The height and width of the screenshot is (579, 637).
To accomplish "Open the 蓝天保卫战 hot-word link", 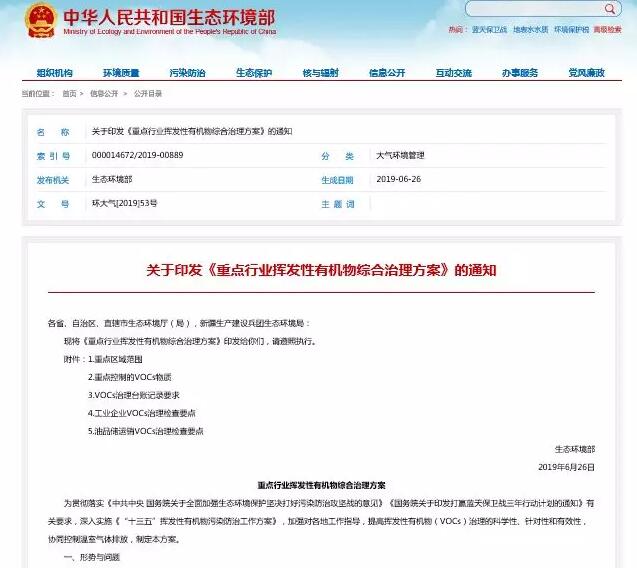I will coord(489,30).
